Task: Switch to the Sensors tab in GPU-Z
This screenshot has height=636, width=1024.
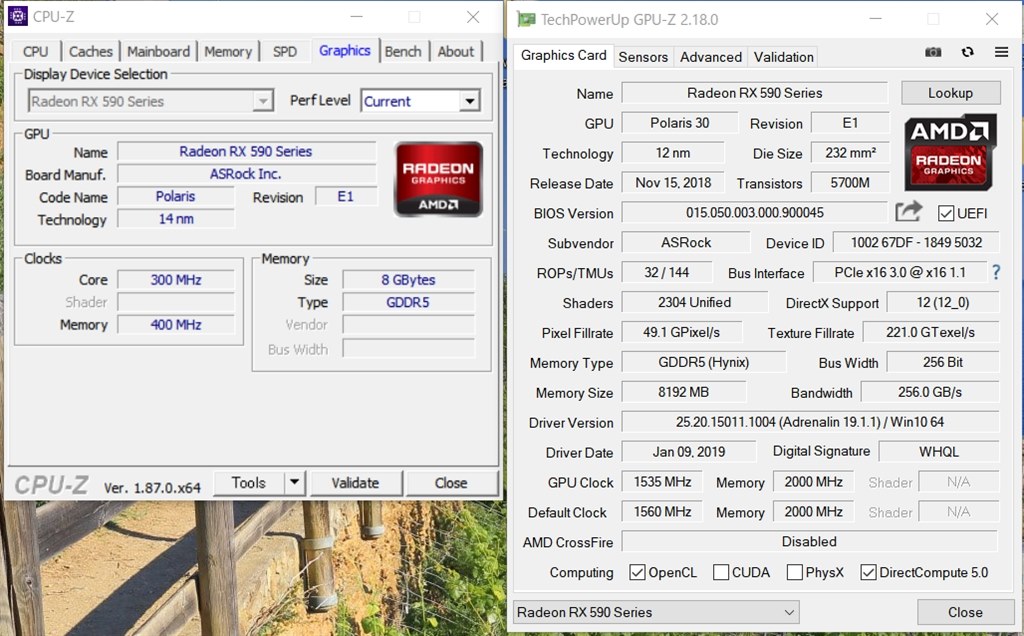Action: coord(643,57)
